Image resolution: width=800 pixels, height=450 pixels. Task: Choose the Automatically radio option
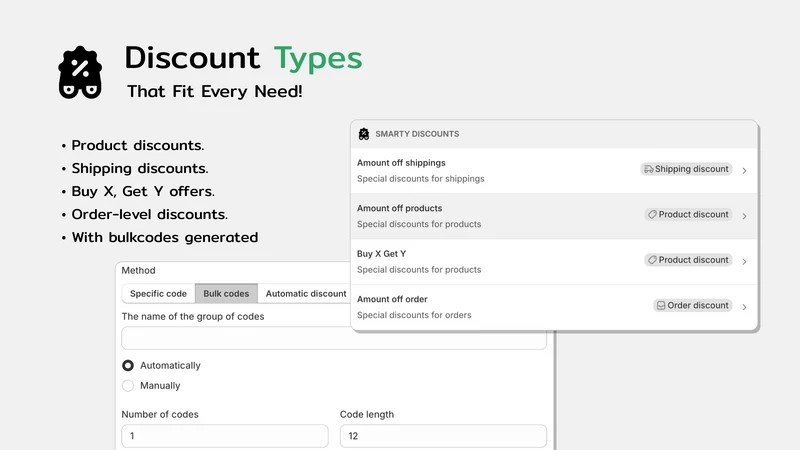128,365
